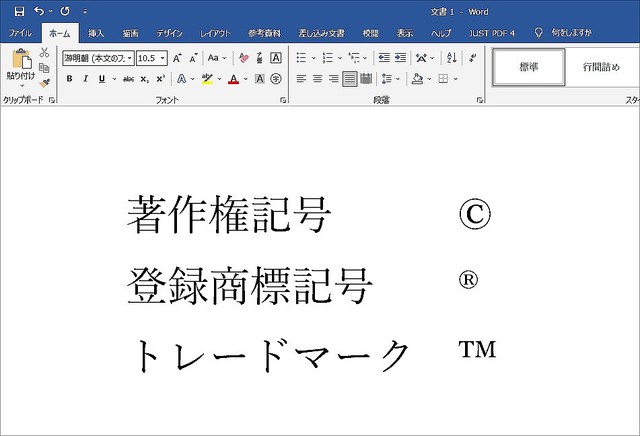Center the text

pyautogui.click(x=317, y=79)
